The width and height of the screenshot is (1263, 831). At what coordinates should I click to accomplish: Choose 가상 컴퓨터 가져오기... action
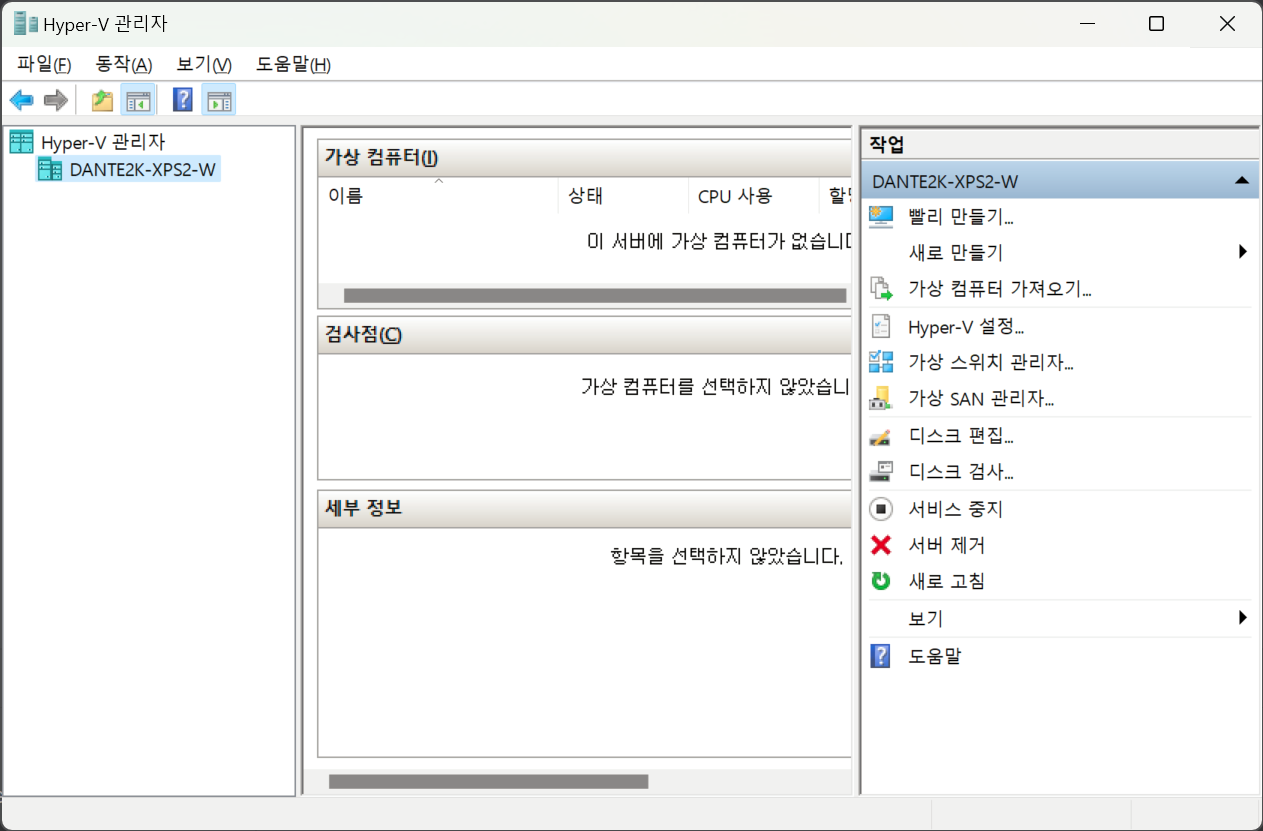(x=999, y=289)
